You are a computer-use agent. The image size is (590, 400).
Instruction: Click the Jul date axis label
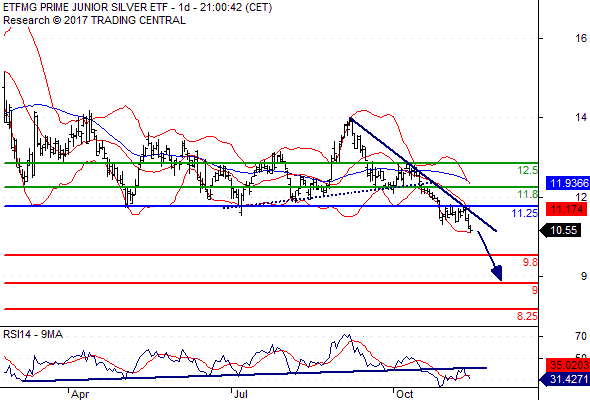pyautogui.click(x=240, y=394)
